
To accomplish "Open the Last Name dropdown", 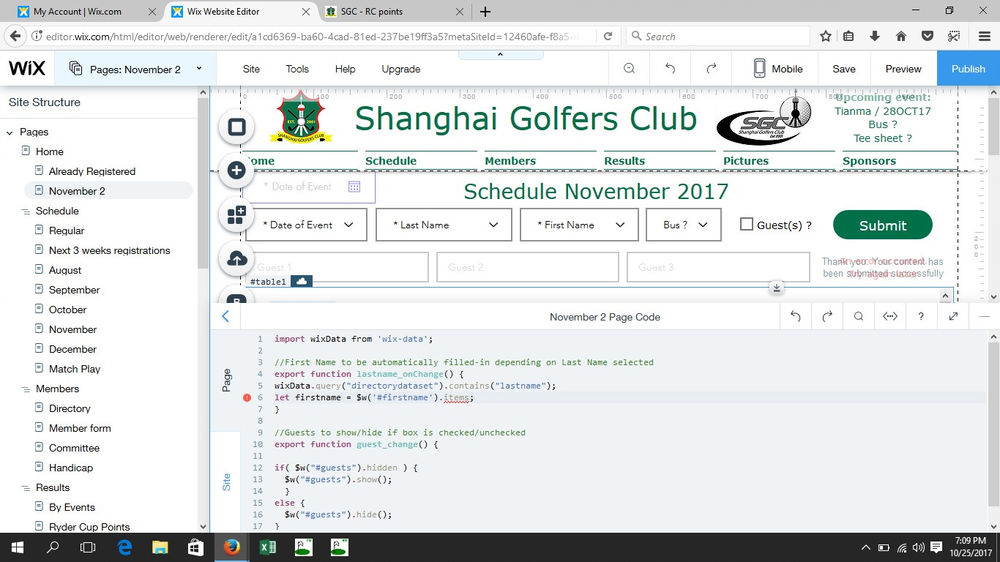I will pyautogui.click(x=444, y=225).
